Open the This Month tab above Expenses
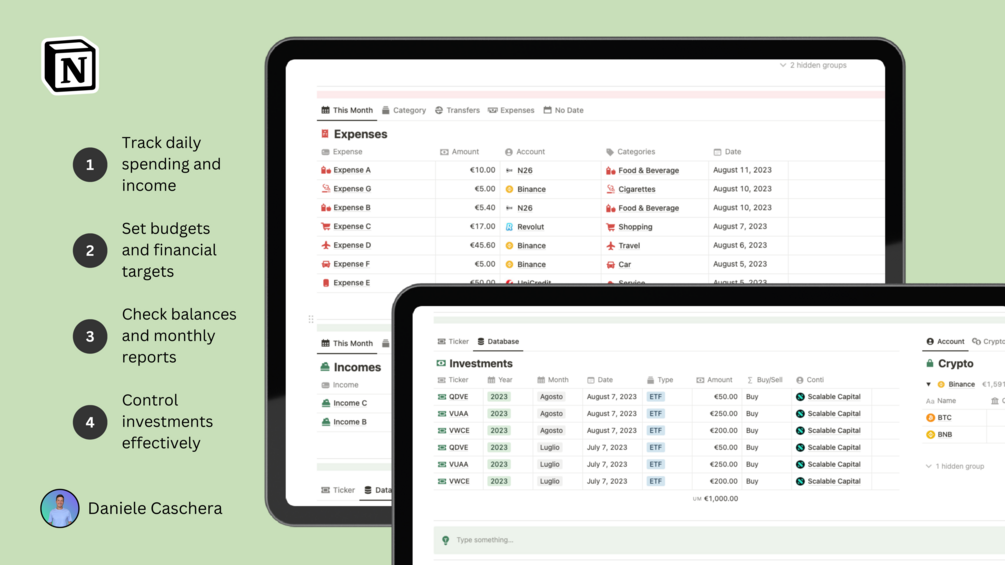Image resolution: width=1005 pixels, height=565 pixels. [x=347, y=110]
